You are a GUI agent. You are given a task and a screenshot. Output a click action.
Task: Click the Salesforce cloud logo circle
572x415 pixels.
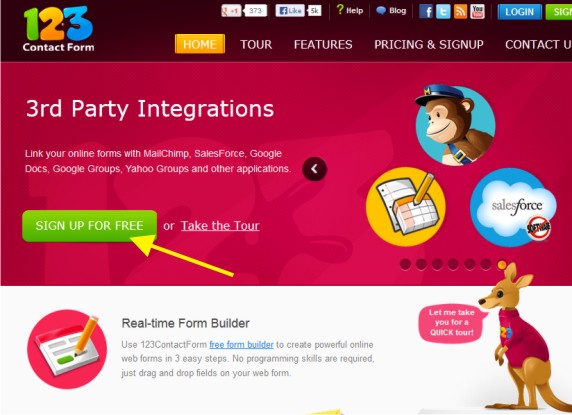point(513,207)
